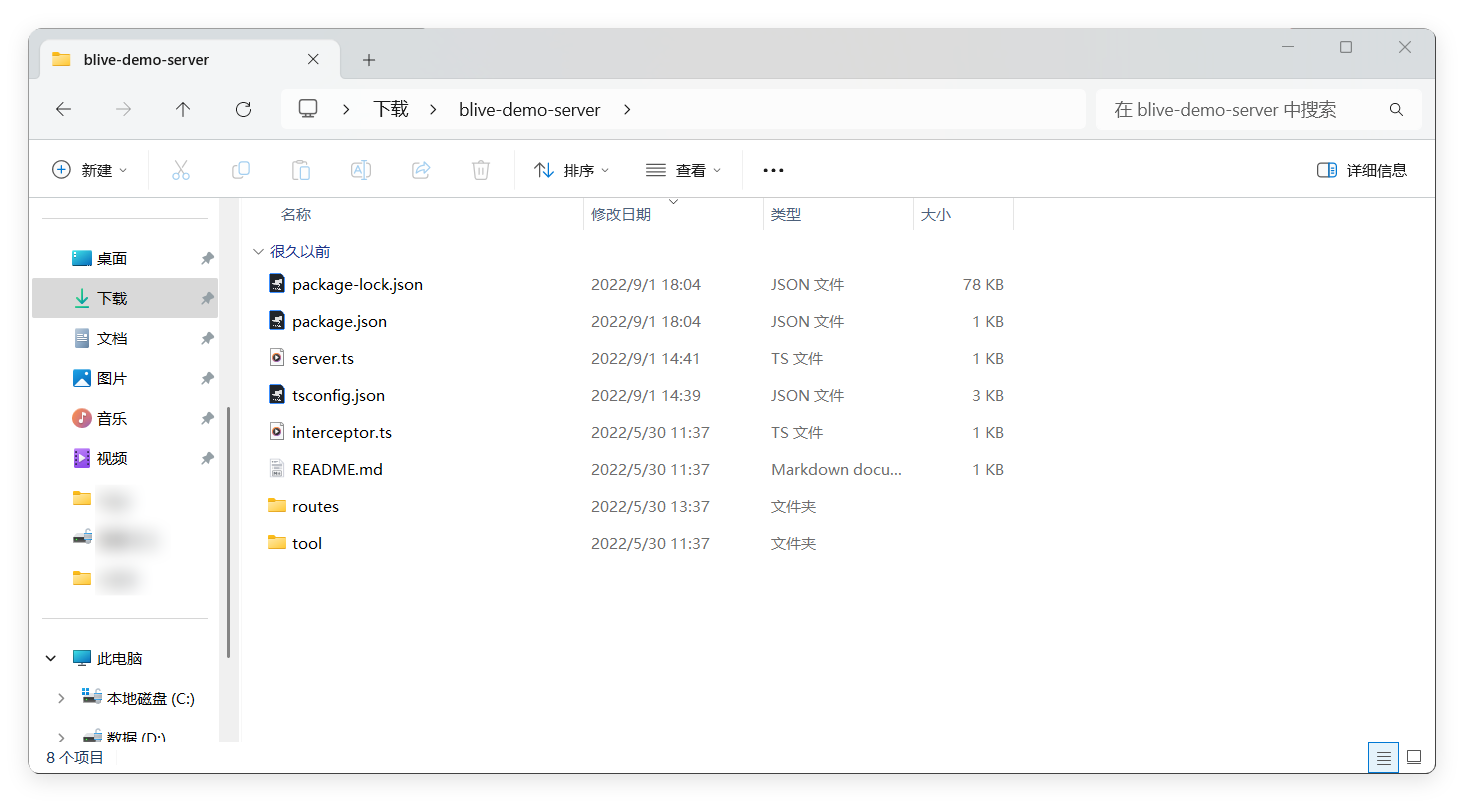Viewport: 1464px width, 802px height.
Task: Select interceptor.ts file name
Action: tap(342, 432)
